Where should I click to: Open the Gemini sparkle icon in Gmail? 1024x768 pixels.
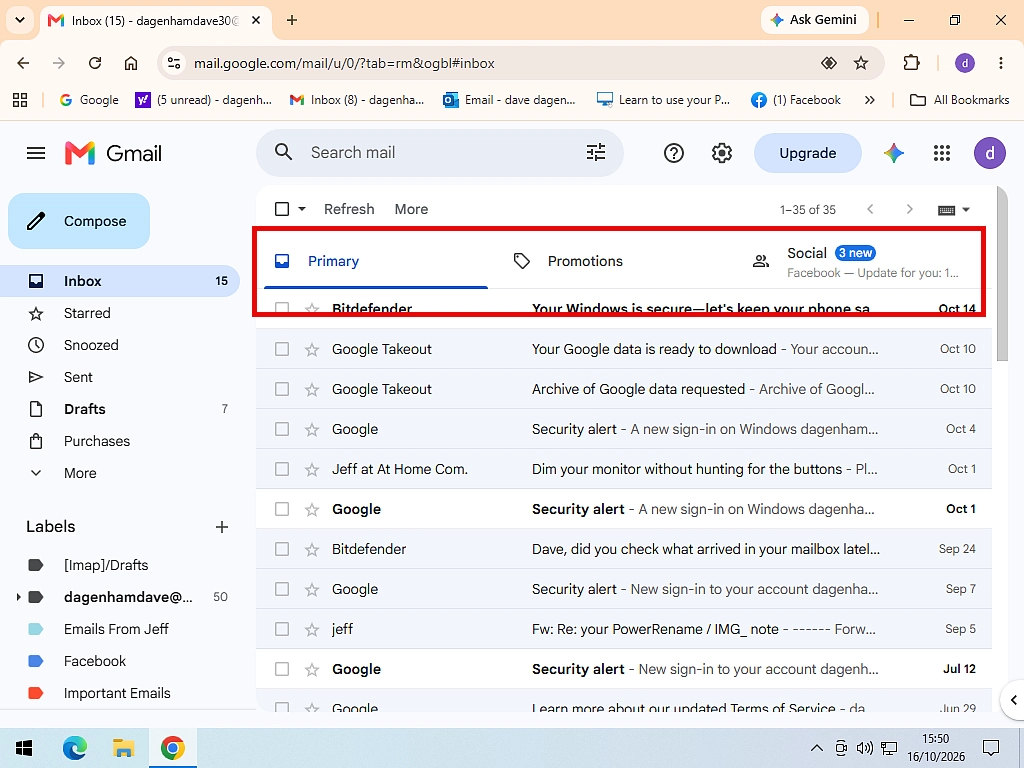(894, 153)
